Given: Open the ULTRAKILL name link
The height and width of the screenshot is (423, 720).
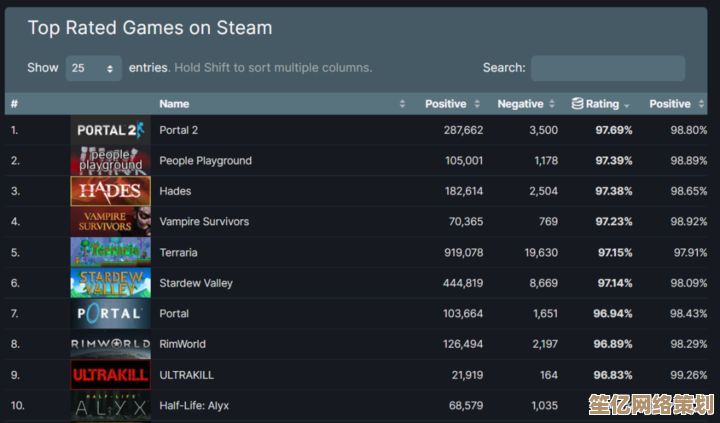Looking at the screenshot, I should pyautogui.click(x=186, y=375).
